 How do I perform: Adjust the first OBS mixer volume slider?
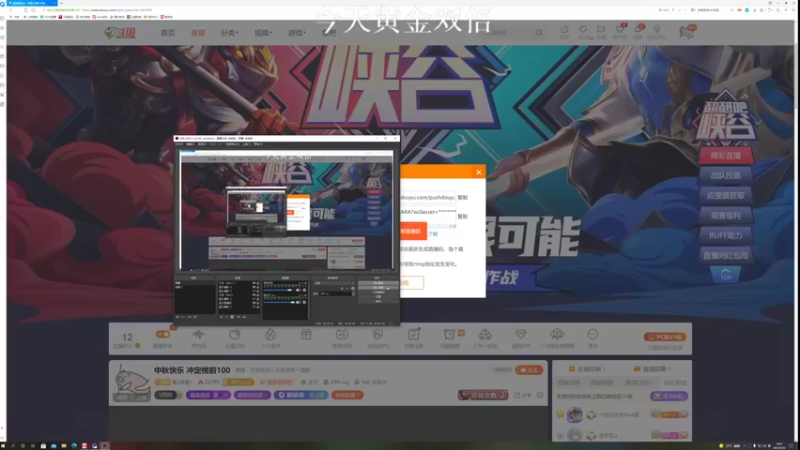point(279,290)
